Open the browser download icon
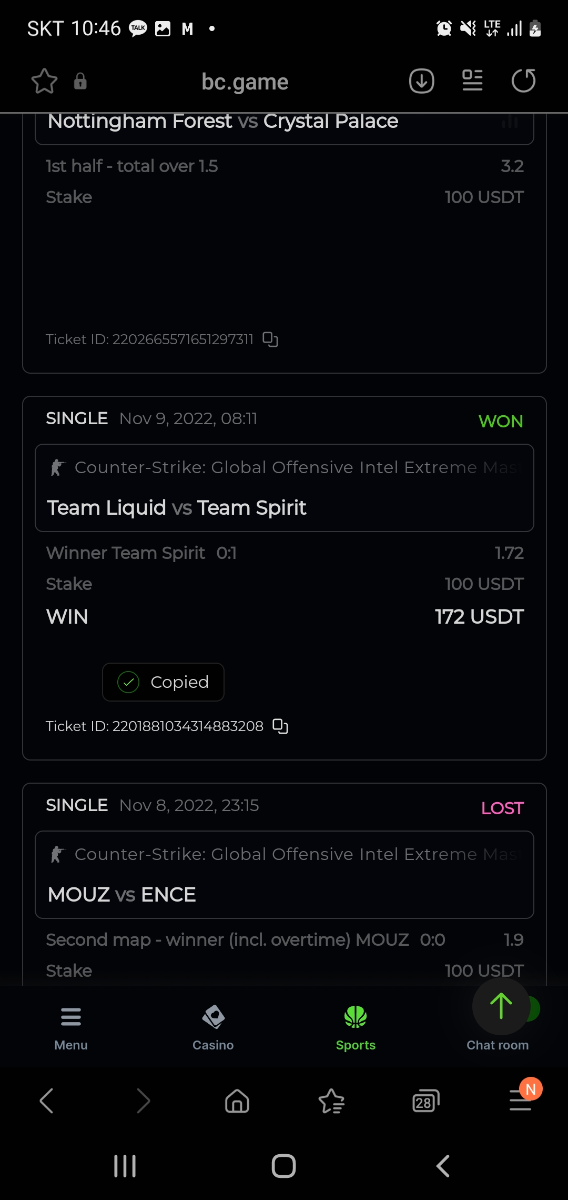 422,82
